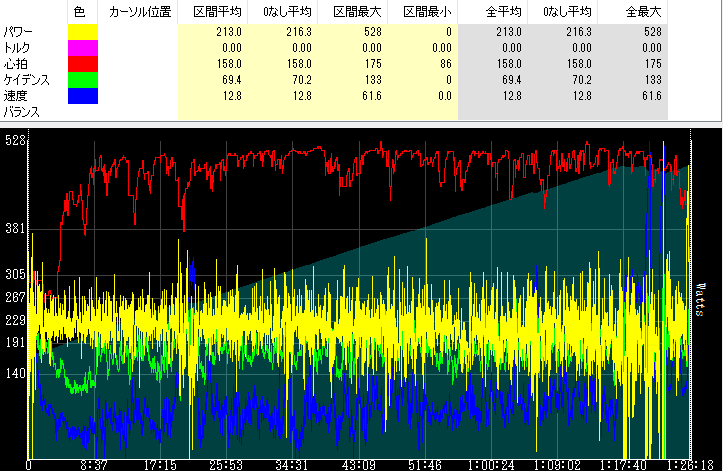Click the 267 watts axis label

click(x=15, y=297)
